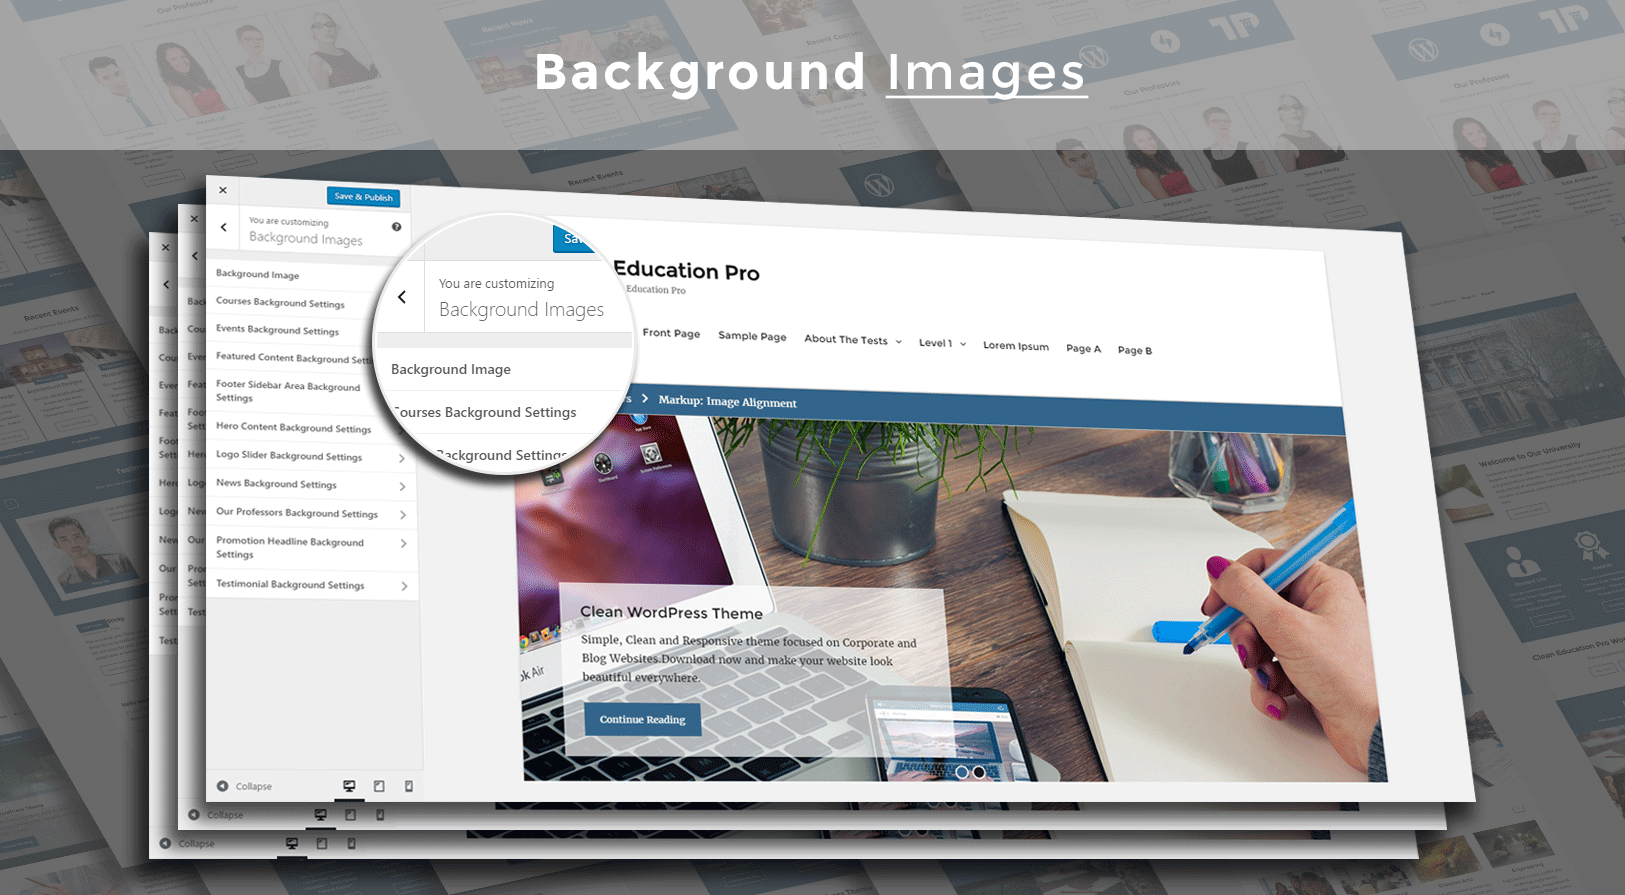Expand Testimonial Background Settings chevron
The image size is (1625, 895).
click(404, 586)
